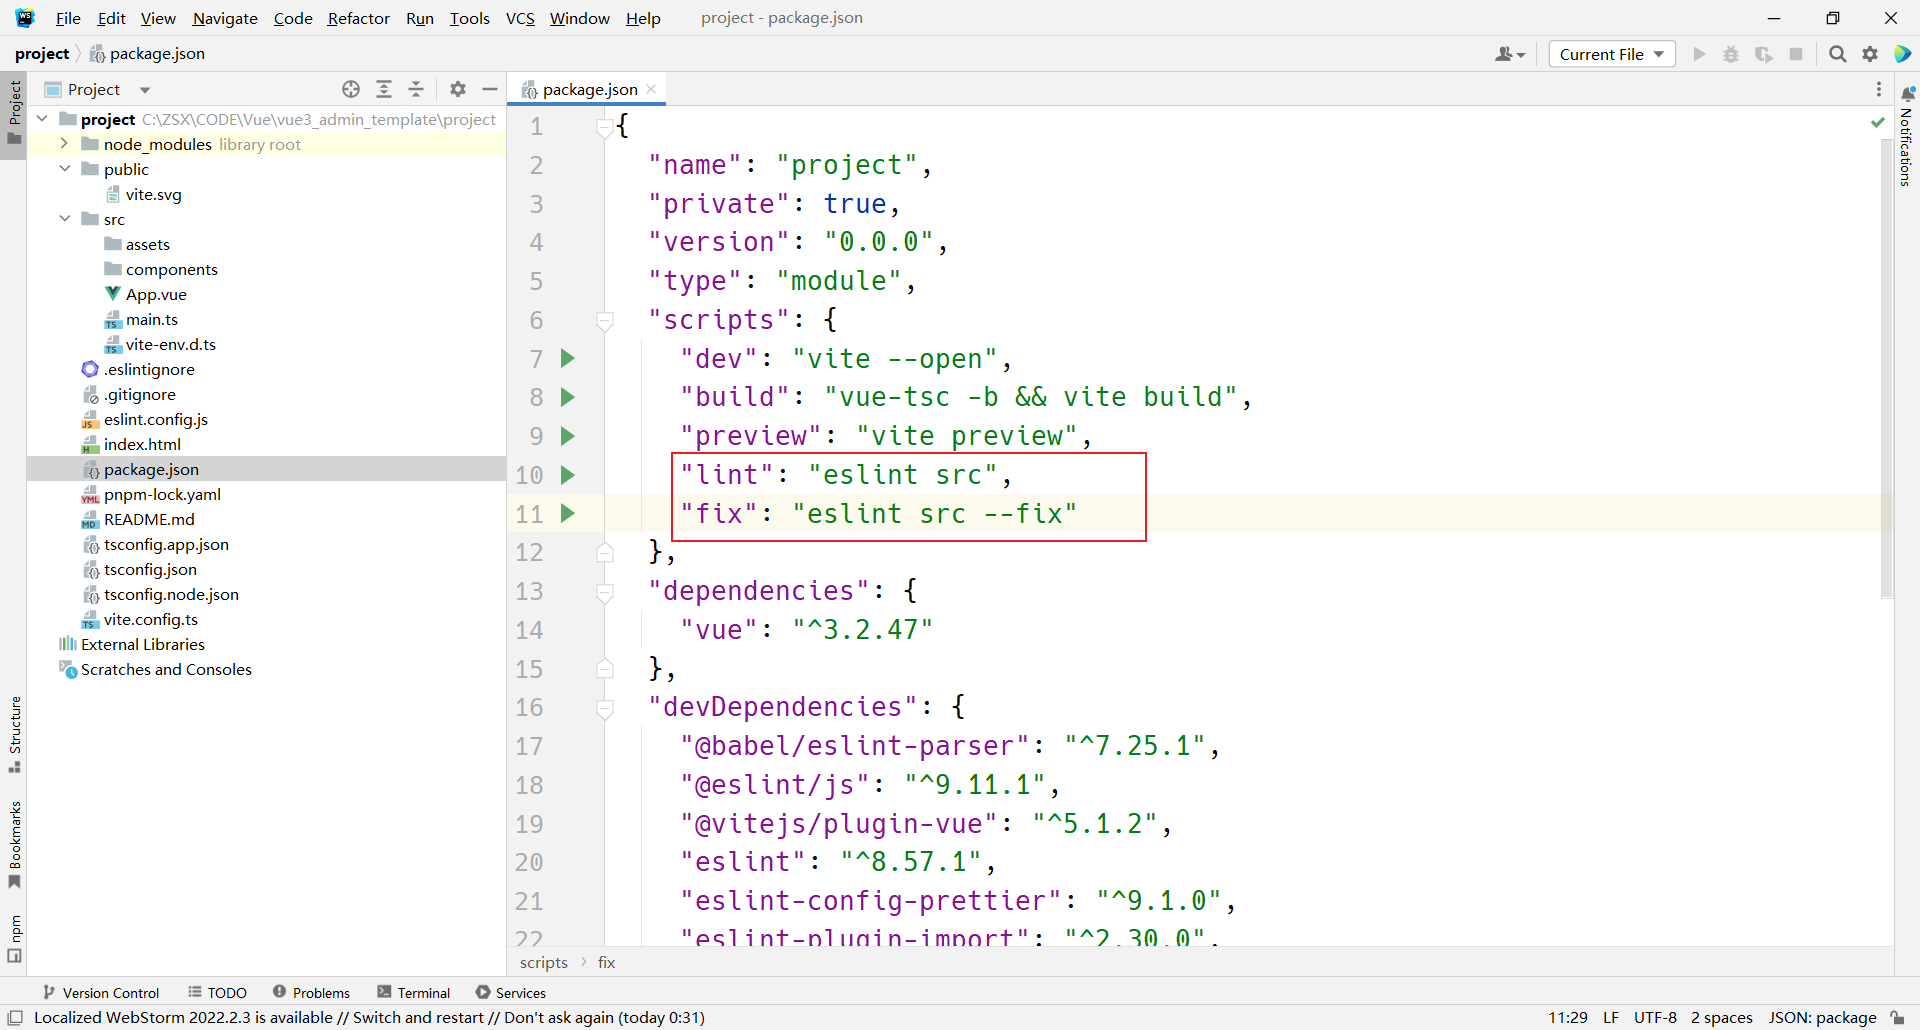Open the Services tool window
Screen dimensions: 1920x1030
(x=511, y=992)
